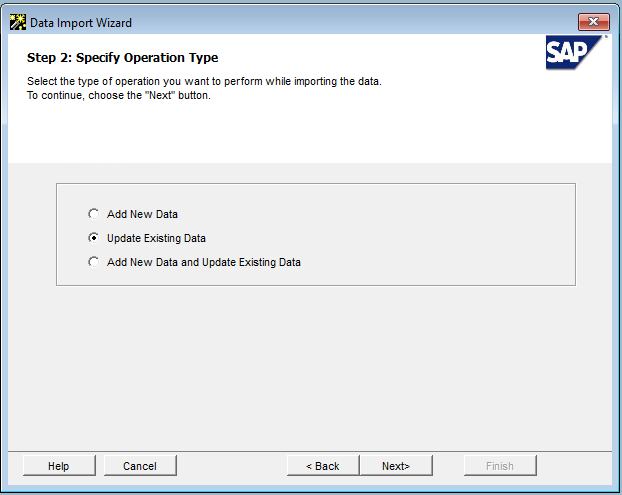
Task: Click the 'Select the type of operation' instruction text
Action: (204, 81)
